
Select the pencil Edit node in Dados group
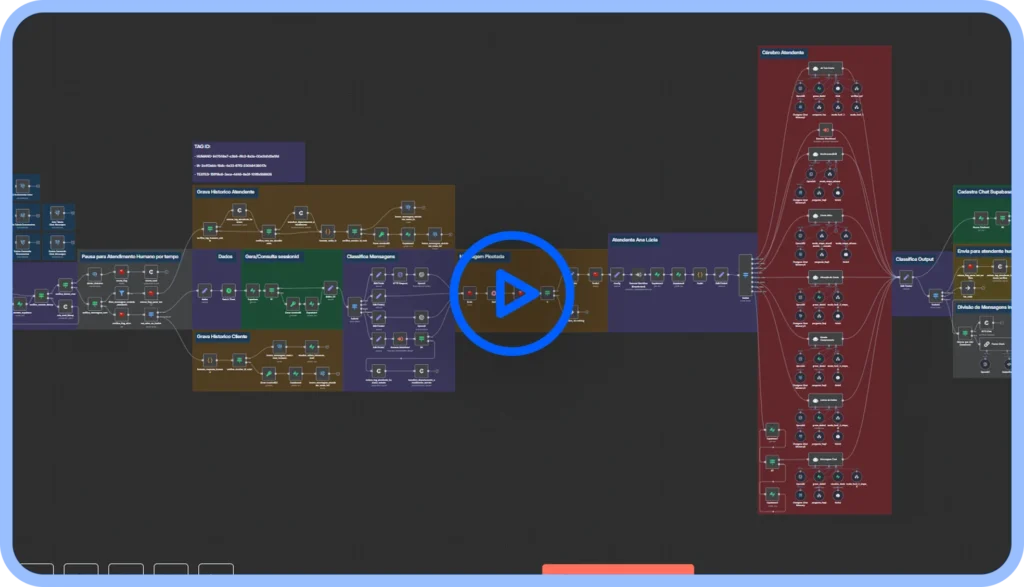tap(205, 291)
